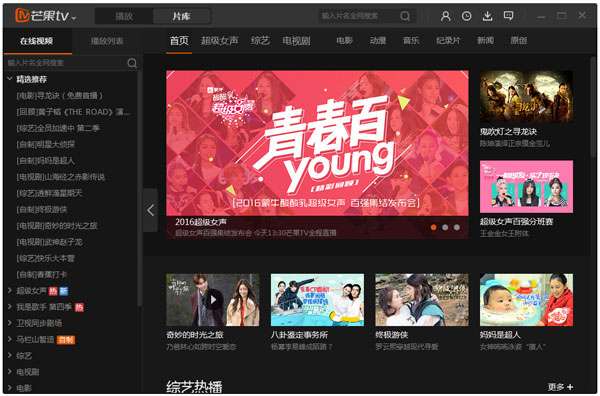Open the 电视剧 navigation tab

pyautogui.click(x=296, y=41)
